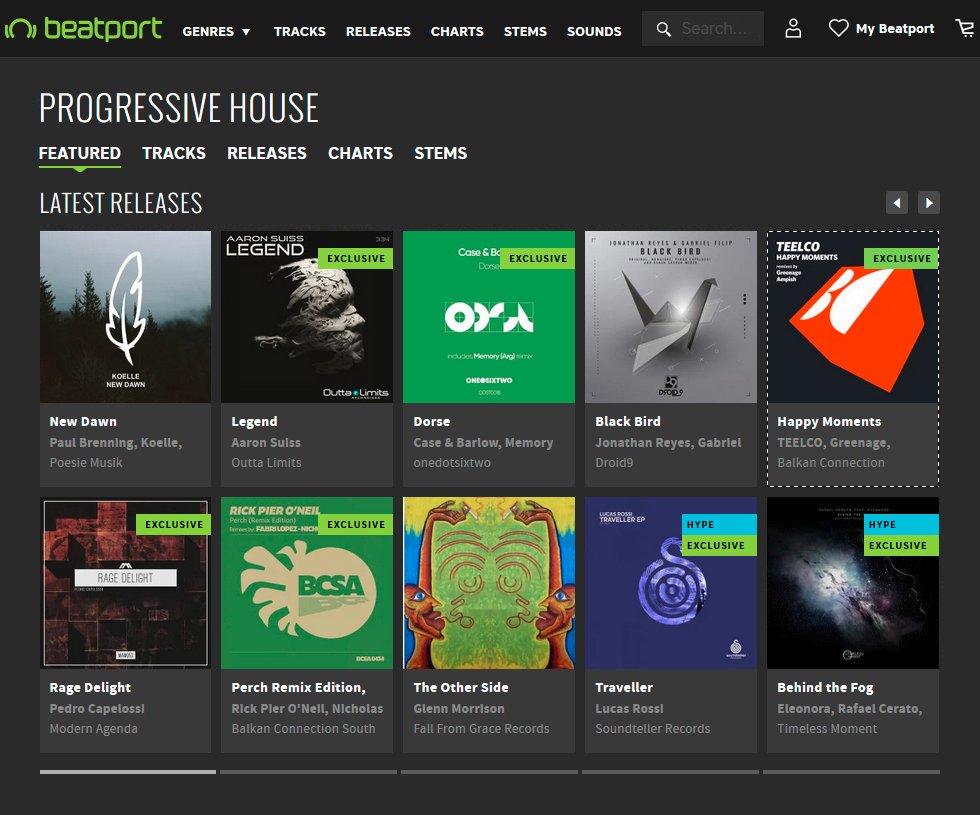Click the Behind the Fog title
Viewport: 980px width, 815px height.
pyautogui.click(x=826, y=688)
